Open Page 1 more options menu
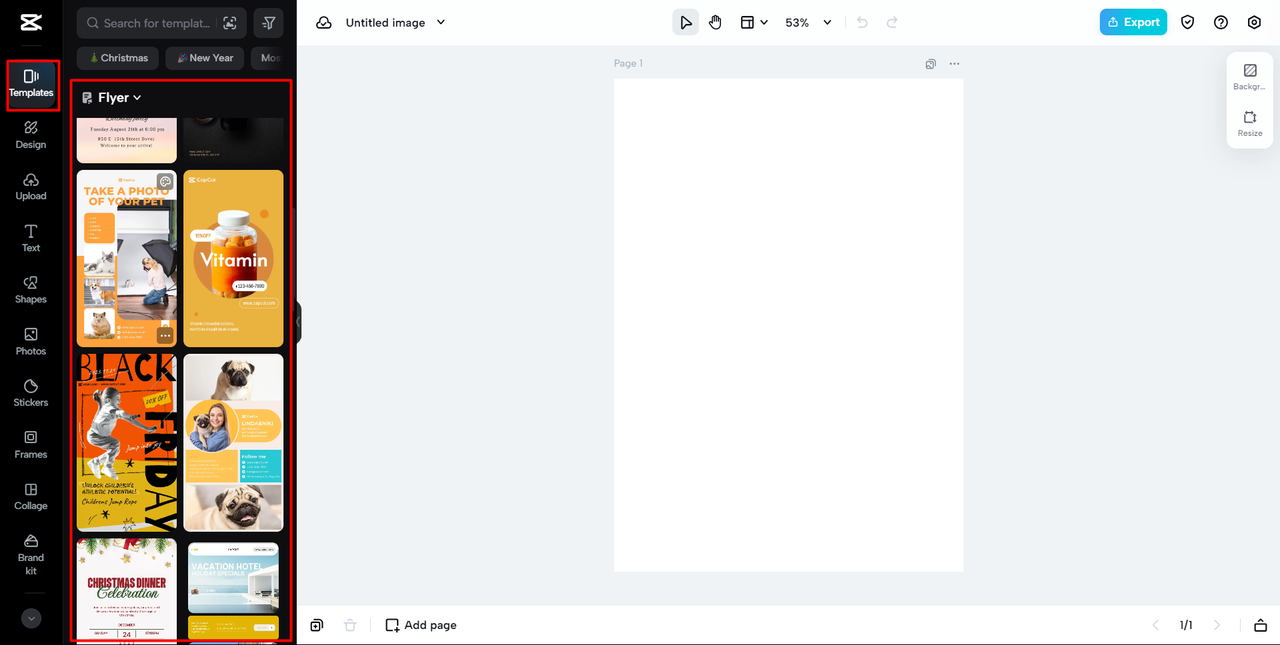The height and width of the screenshot is (645, 1280). [x=954, y=64]
